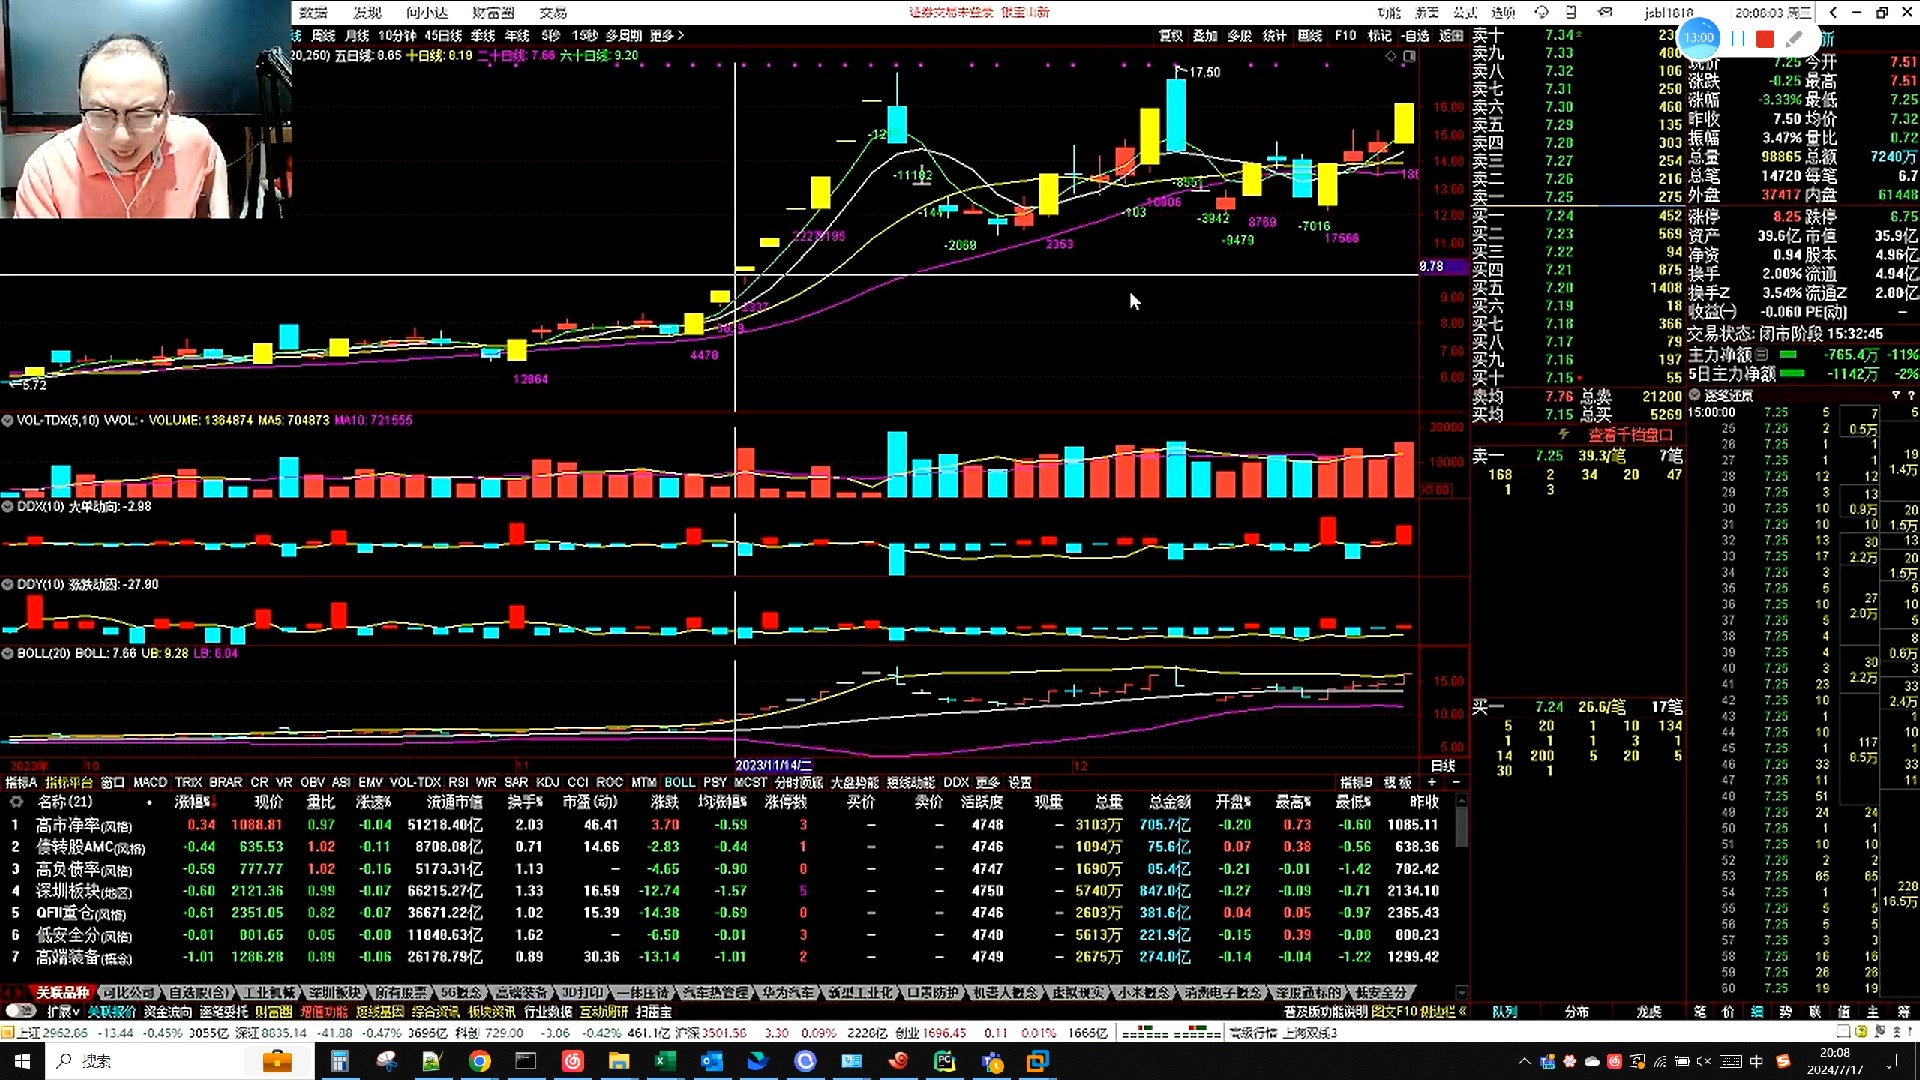The image size is (1920, 1080).
Task: Switch to 月线 monthly chart
Action: click(357, 35)
